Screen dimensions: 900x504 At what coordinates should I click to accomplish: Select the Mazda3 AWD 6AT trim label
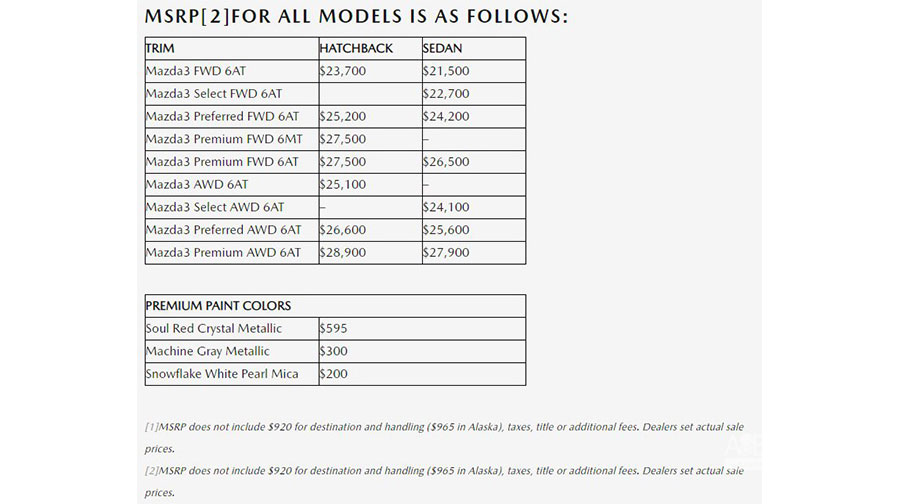pyautogui.click(x=197, y=184)
